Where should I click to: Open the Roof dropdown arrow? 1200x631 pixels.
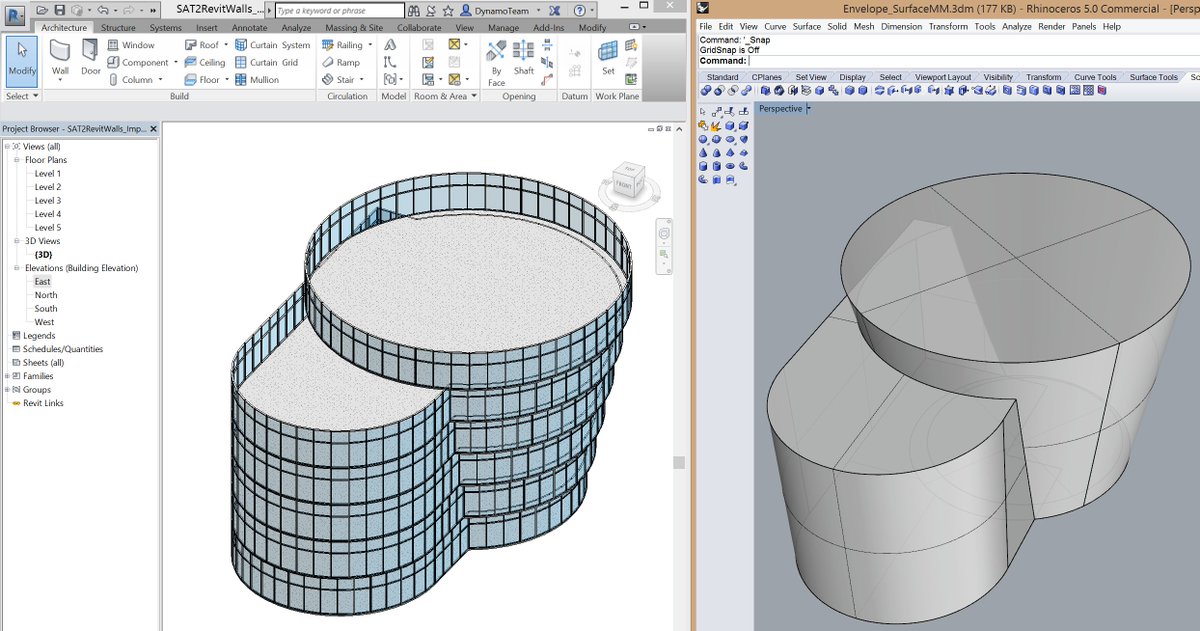pos(228,45)
